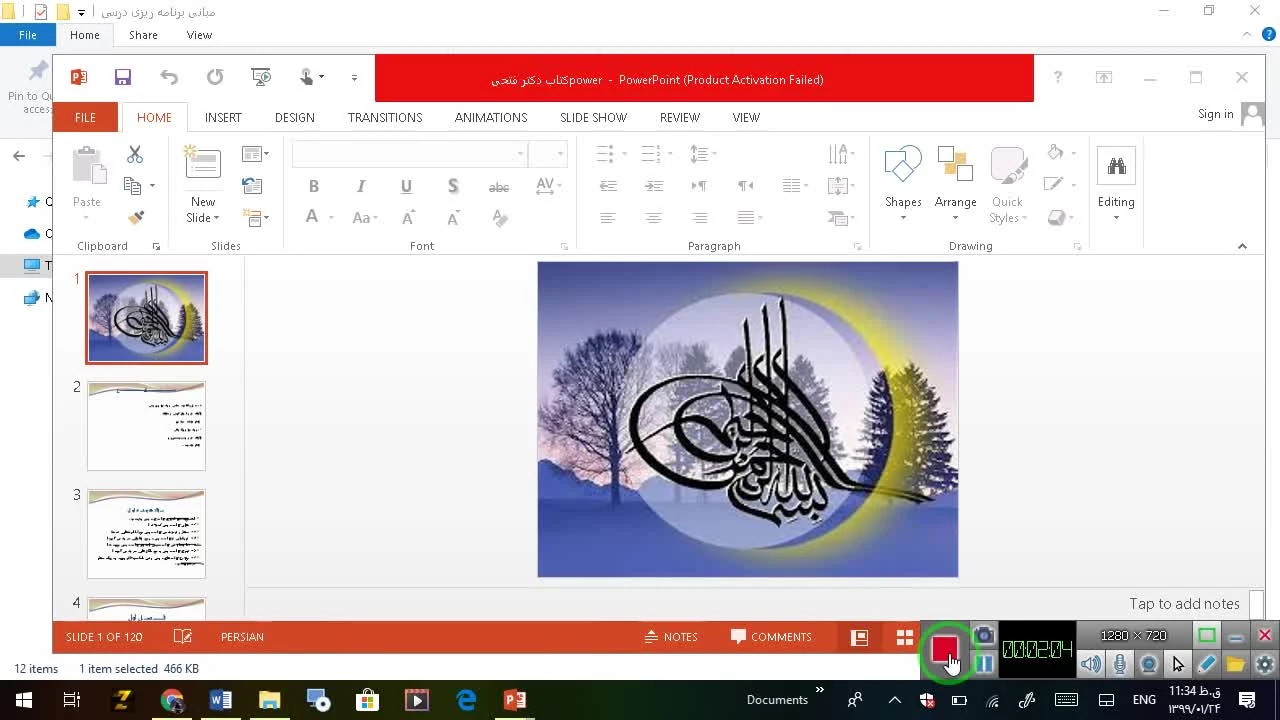Click the Sign in link

1215,114
